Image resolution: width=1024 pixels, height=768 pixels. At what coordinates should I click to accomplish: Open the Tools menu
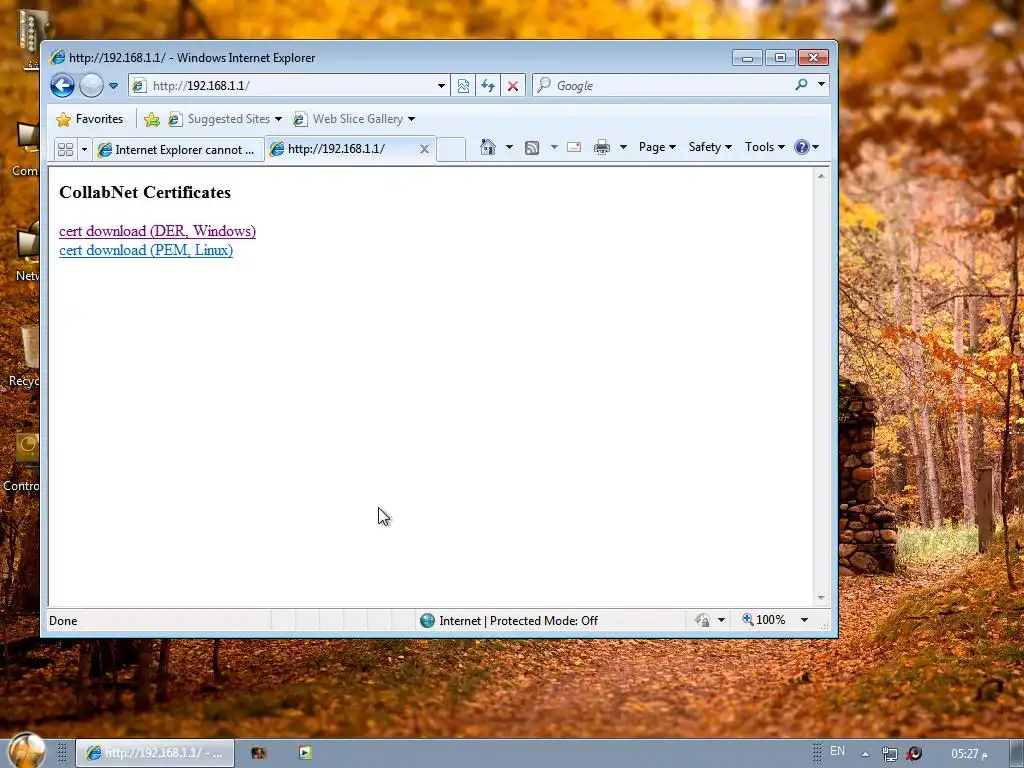[765, 147]
